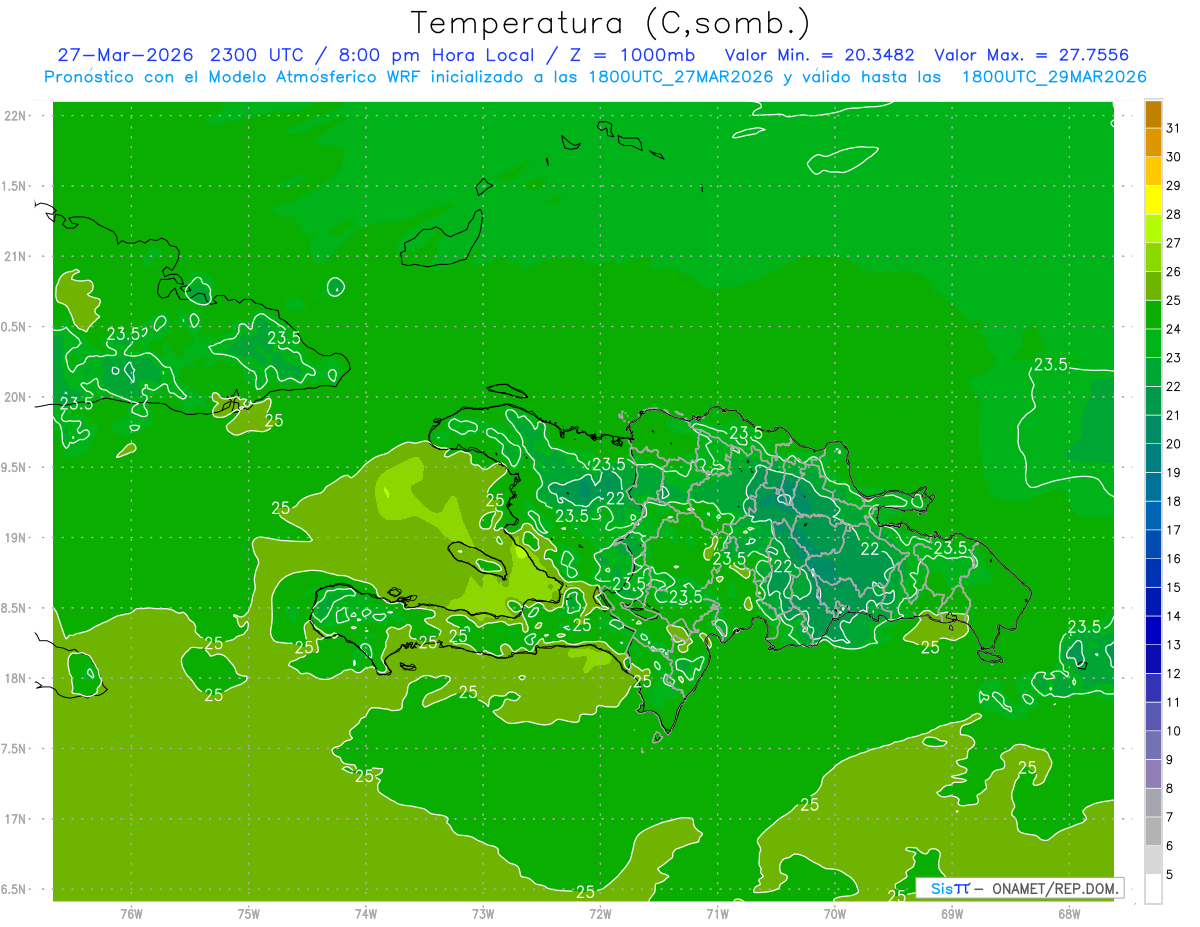Click the Valor Max. = 27.7556 text
This screenshot has width=1200, height=927.
(1031, 55)
